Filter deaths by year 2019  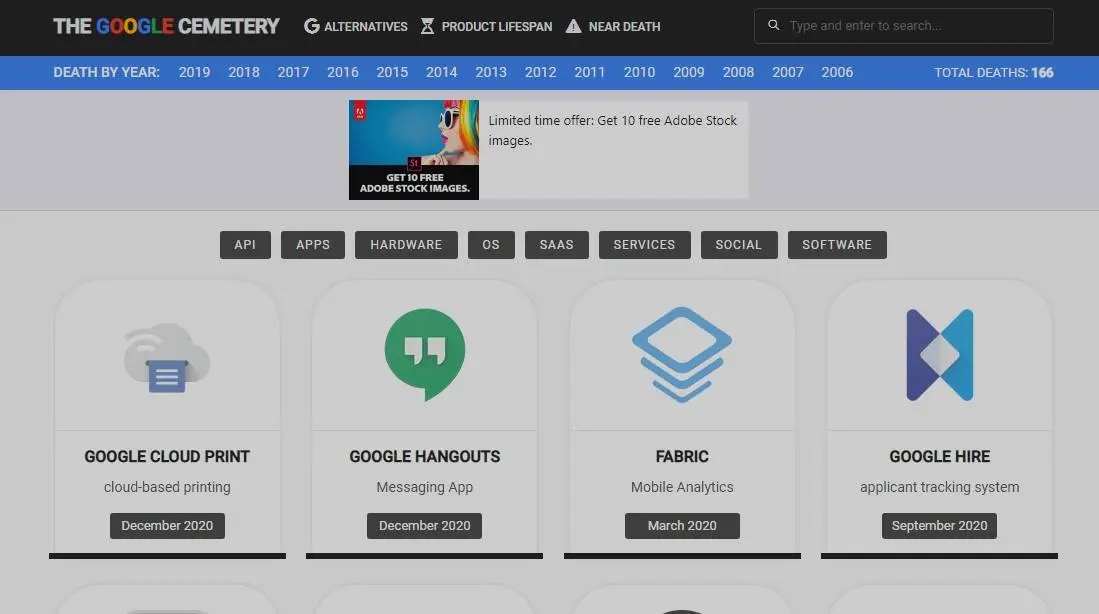click(x=194, y=72)
